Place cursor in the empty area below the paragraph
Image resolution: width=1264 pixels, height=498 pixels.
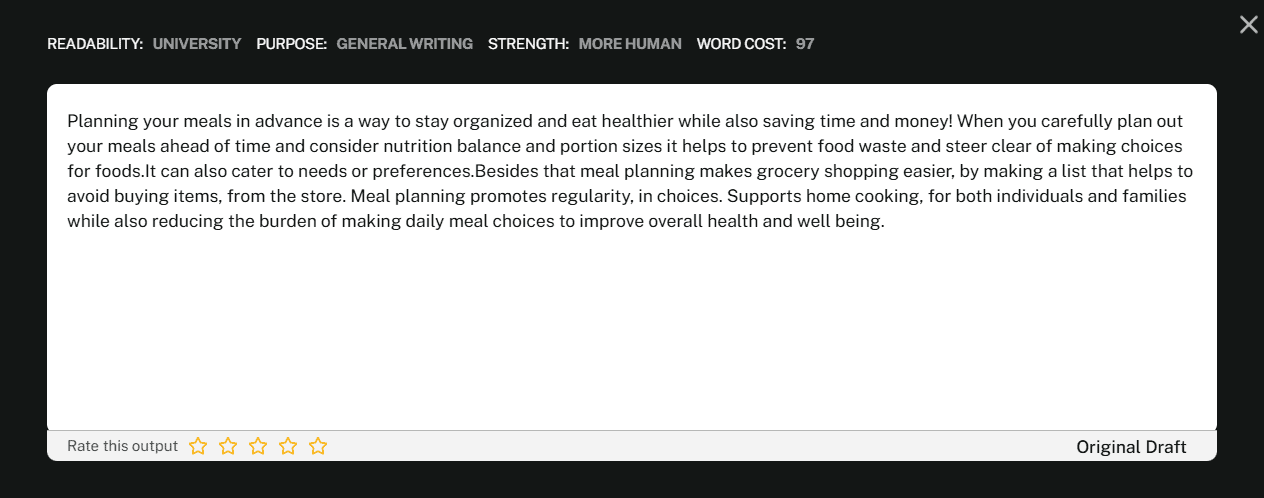click(630, 330)
